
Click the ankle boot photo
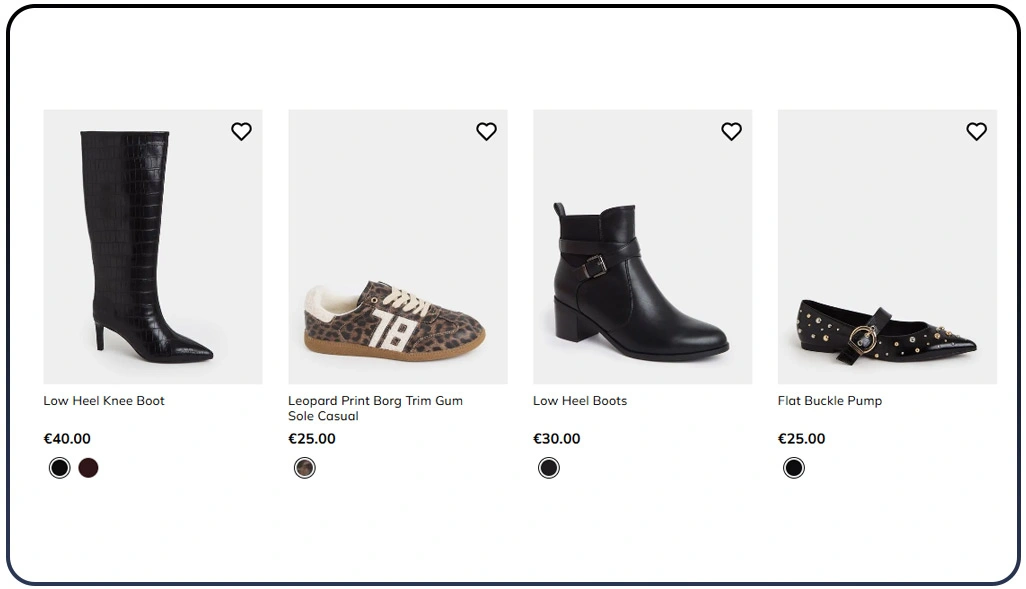point(643,245)
